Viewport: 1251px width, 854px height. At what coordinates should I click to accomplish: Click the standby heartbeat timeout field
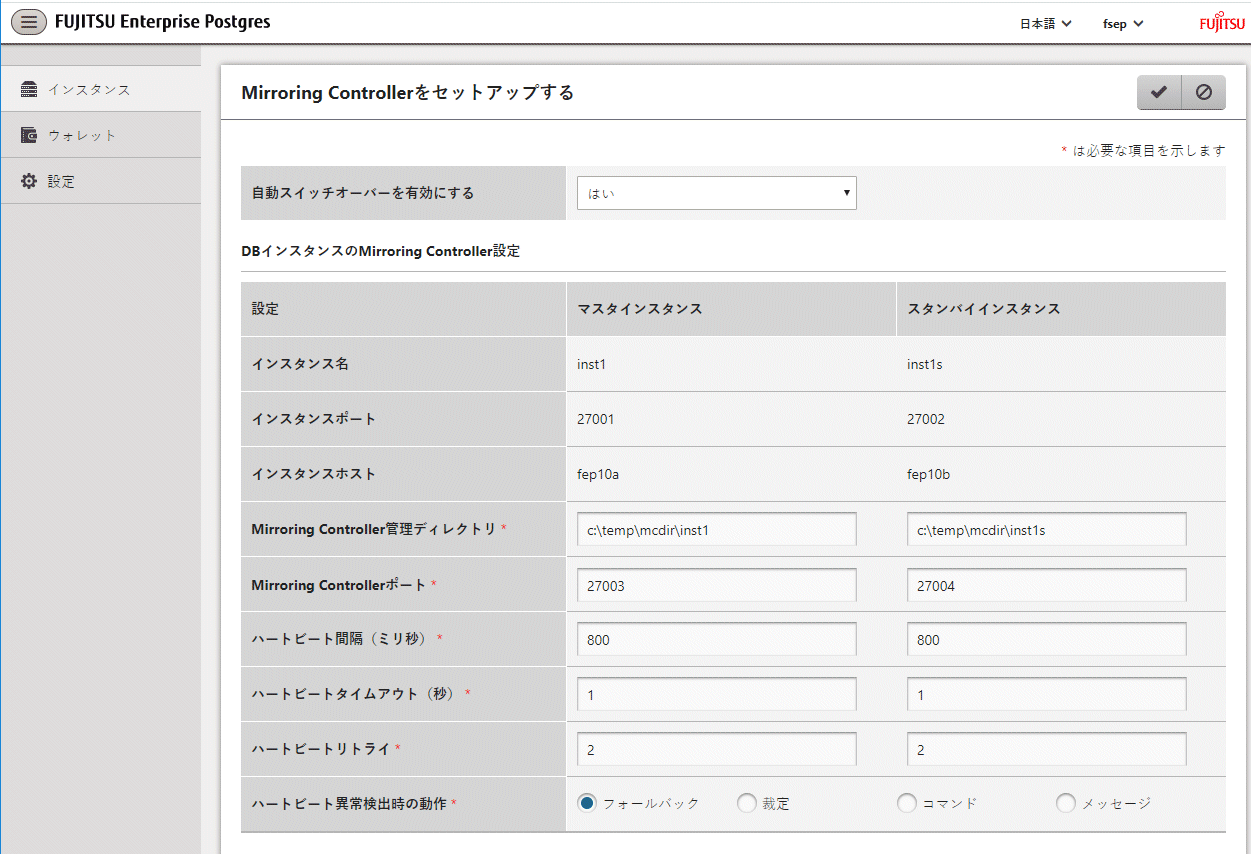click(x=1047, y=694)
